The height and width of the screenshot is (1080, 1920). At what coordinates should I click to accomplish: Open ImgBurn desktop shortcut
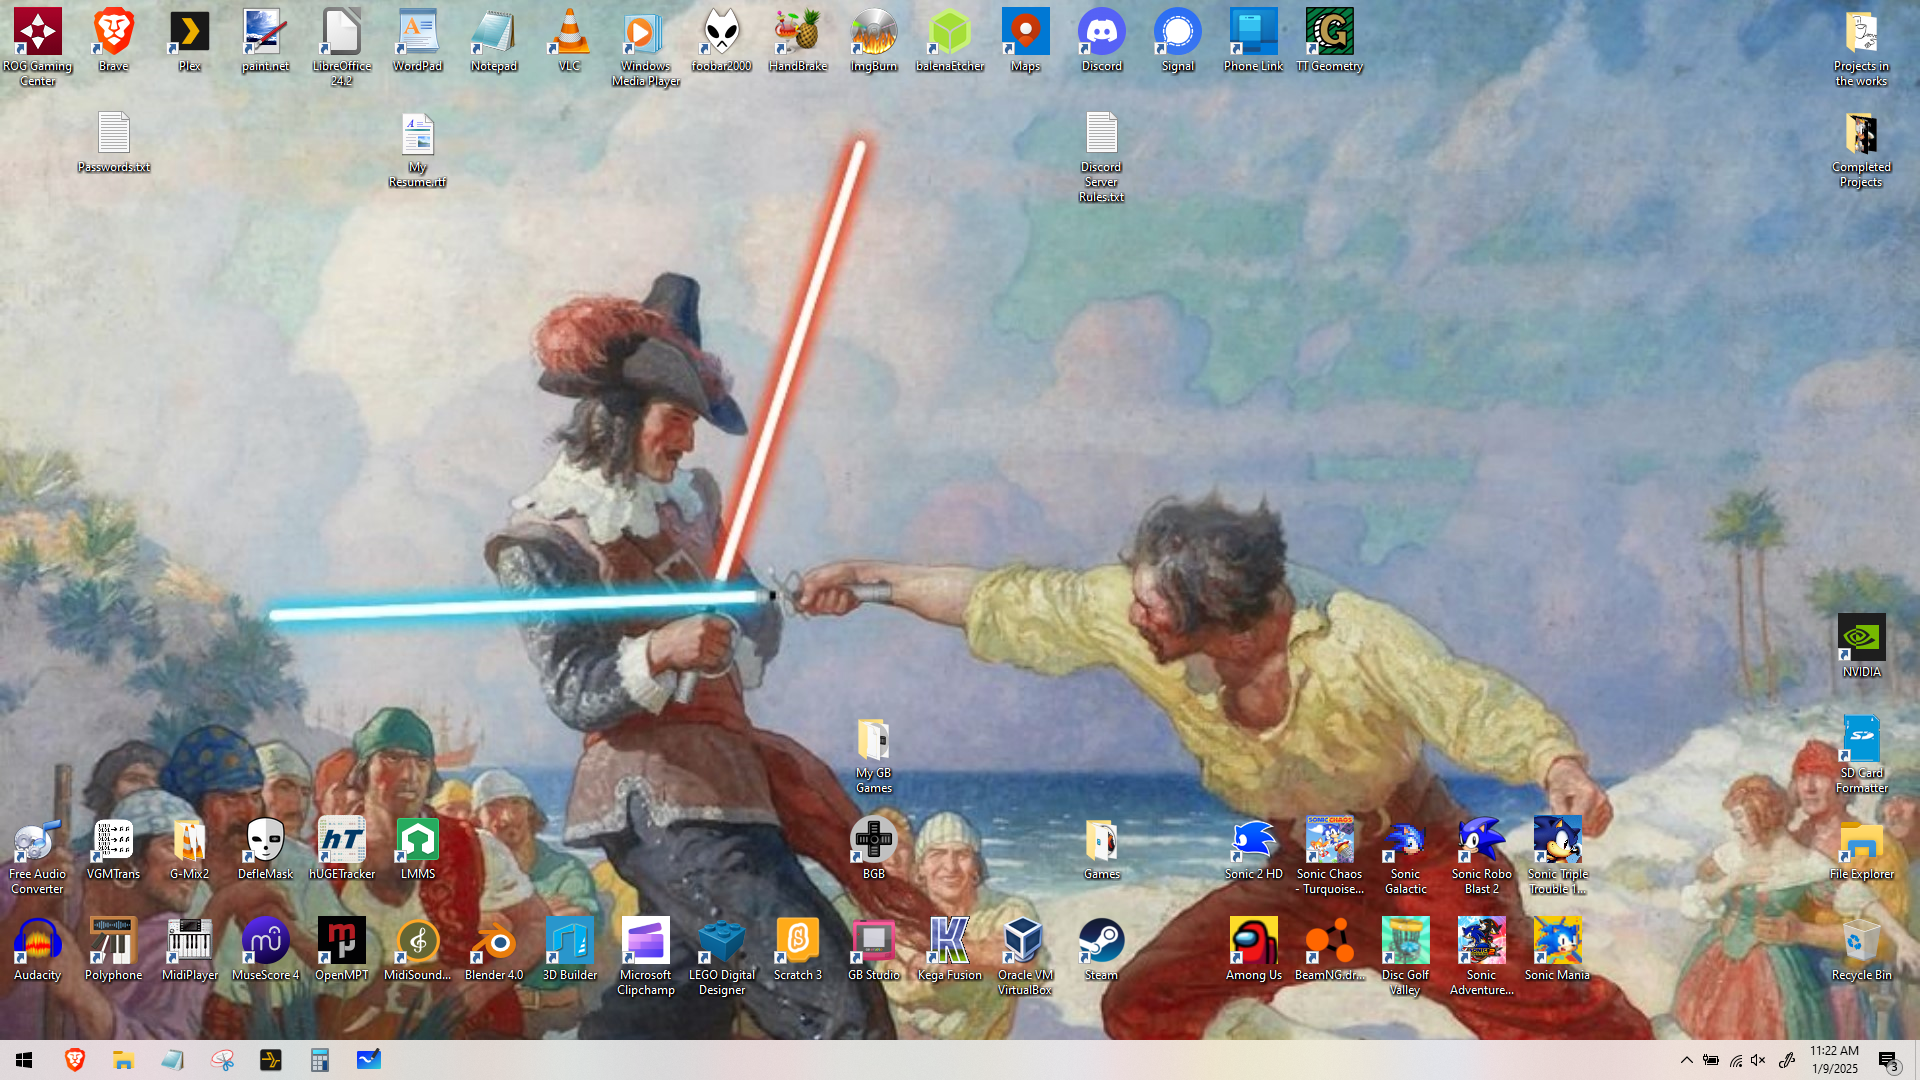click(x=873, y=40)
